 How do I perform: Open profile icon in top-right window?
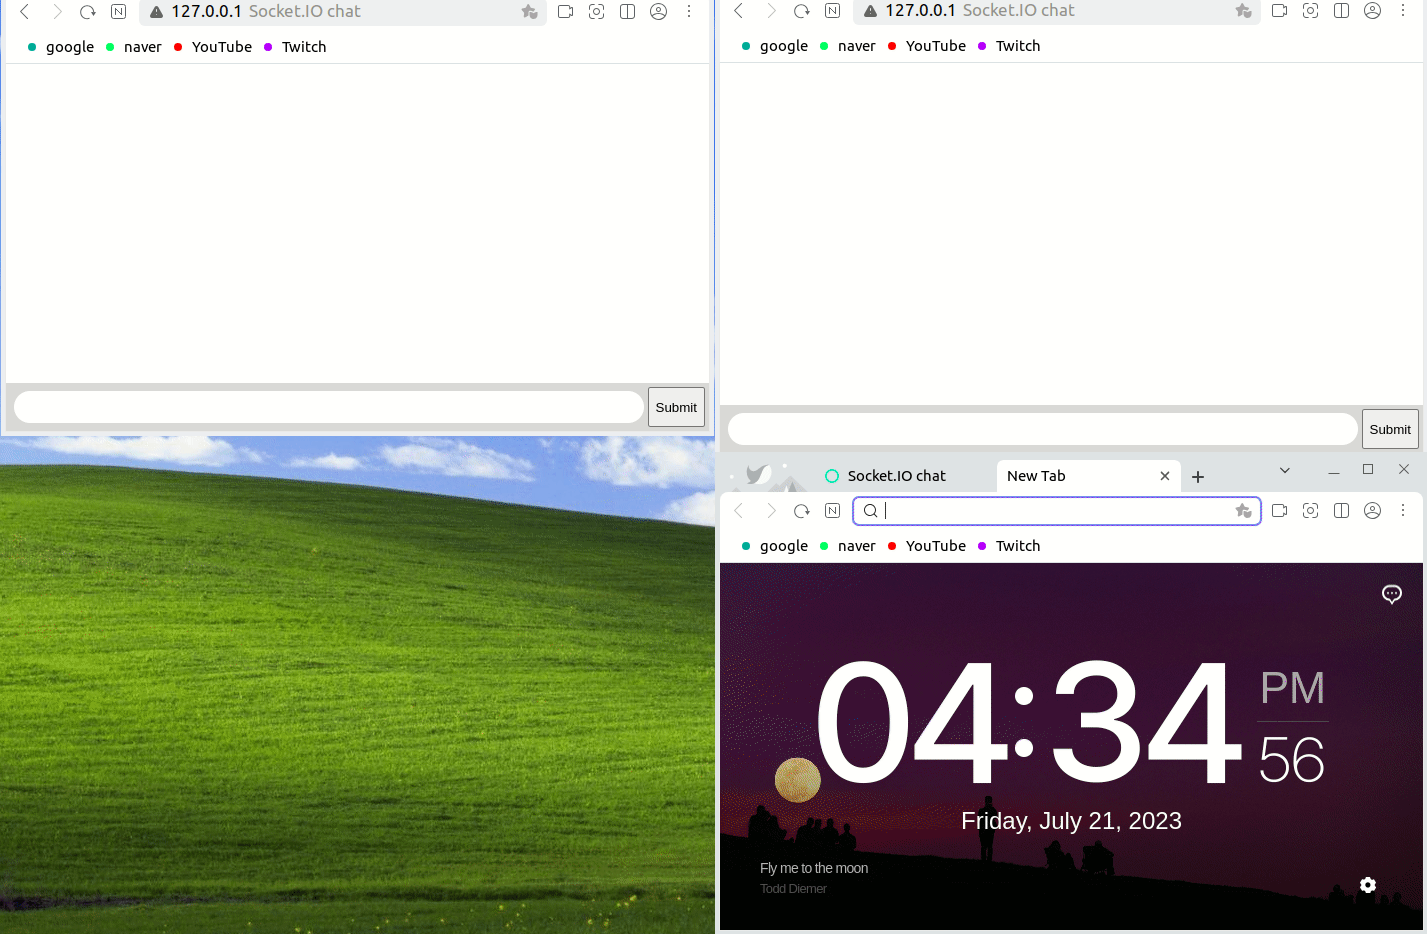(x=1373, y=11)
